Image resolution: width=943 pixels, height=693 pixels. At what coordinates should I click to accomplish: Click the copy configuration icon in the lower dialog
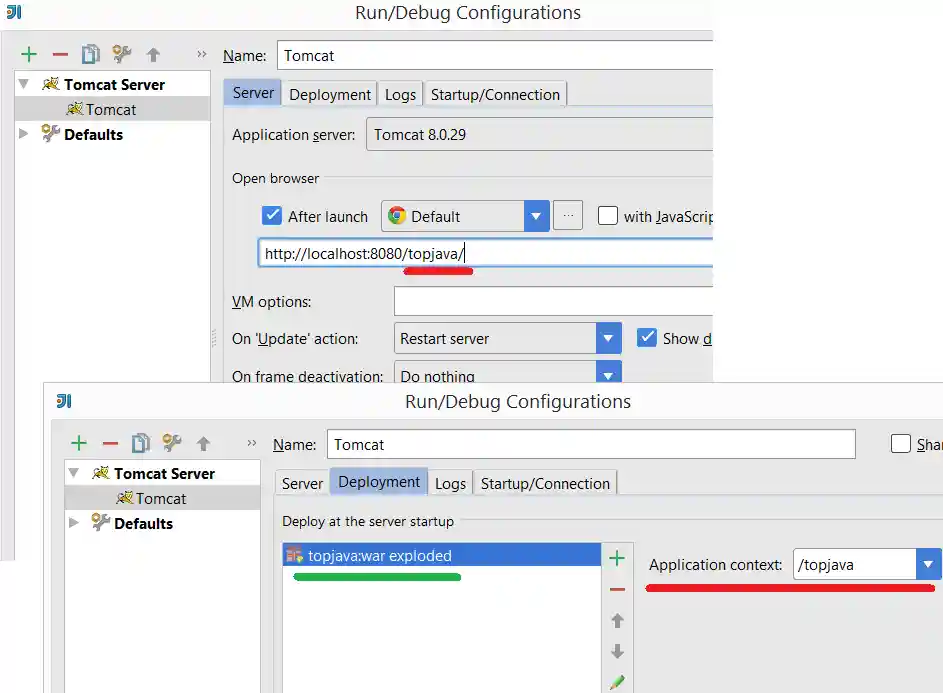(141, 443)
